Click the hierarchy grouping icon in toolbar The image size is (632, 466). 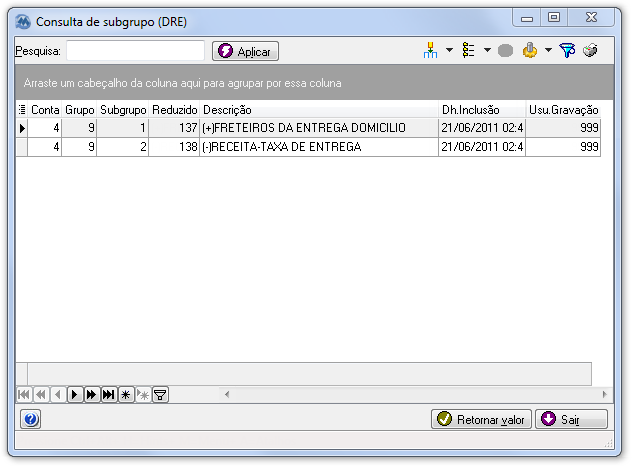click(x=430, y=51)
